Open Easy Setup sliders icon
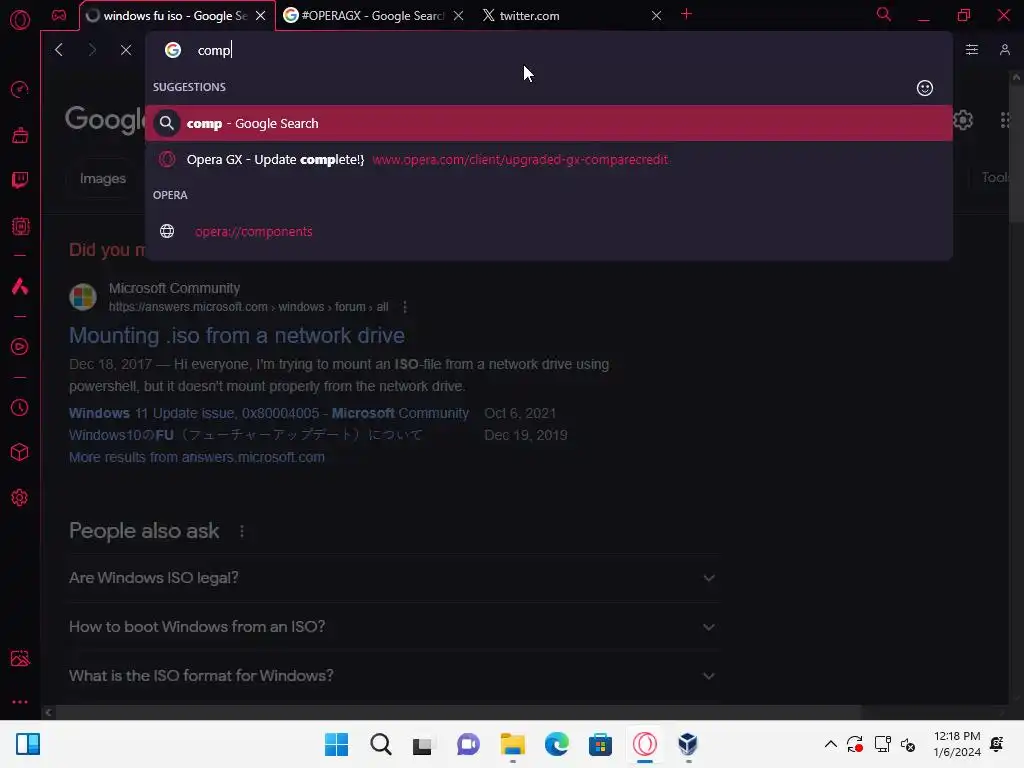Screen dimensions: 1024x768 [x=972, y=50]
